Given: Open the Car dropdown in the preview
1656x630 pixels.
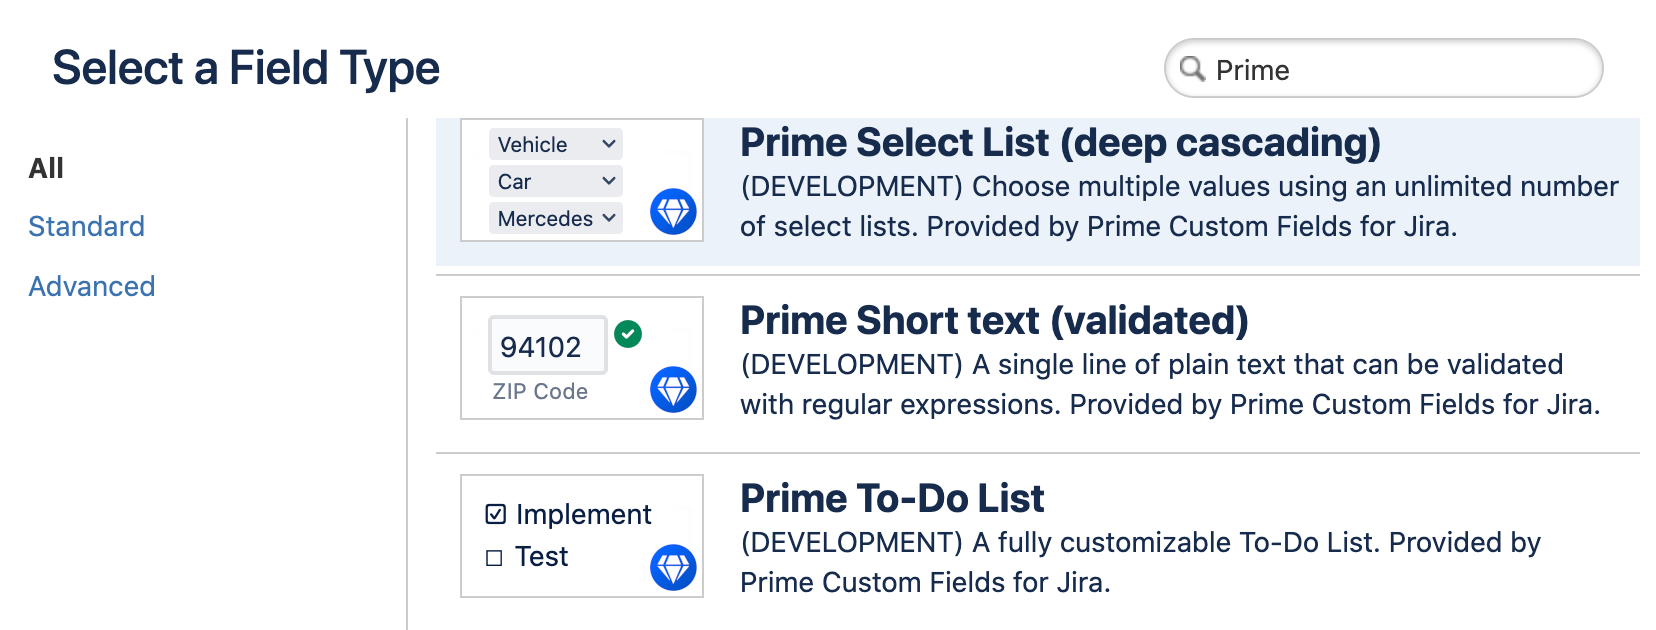Looking at the screenshot, I should [x=554, y=181].
